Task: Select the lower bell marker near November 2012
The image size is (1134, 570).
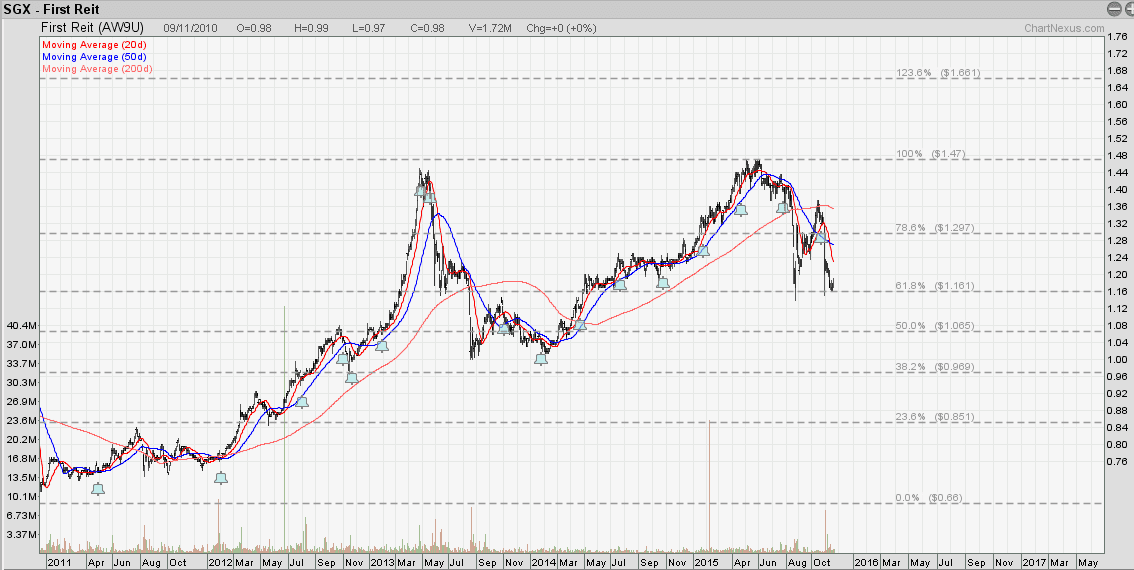Action: pyautogui.click(x=351, y=377)
